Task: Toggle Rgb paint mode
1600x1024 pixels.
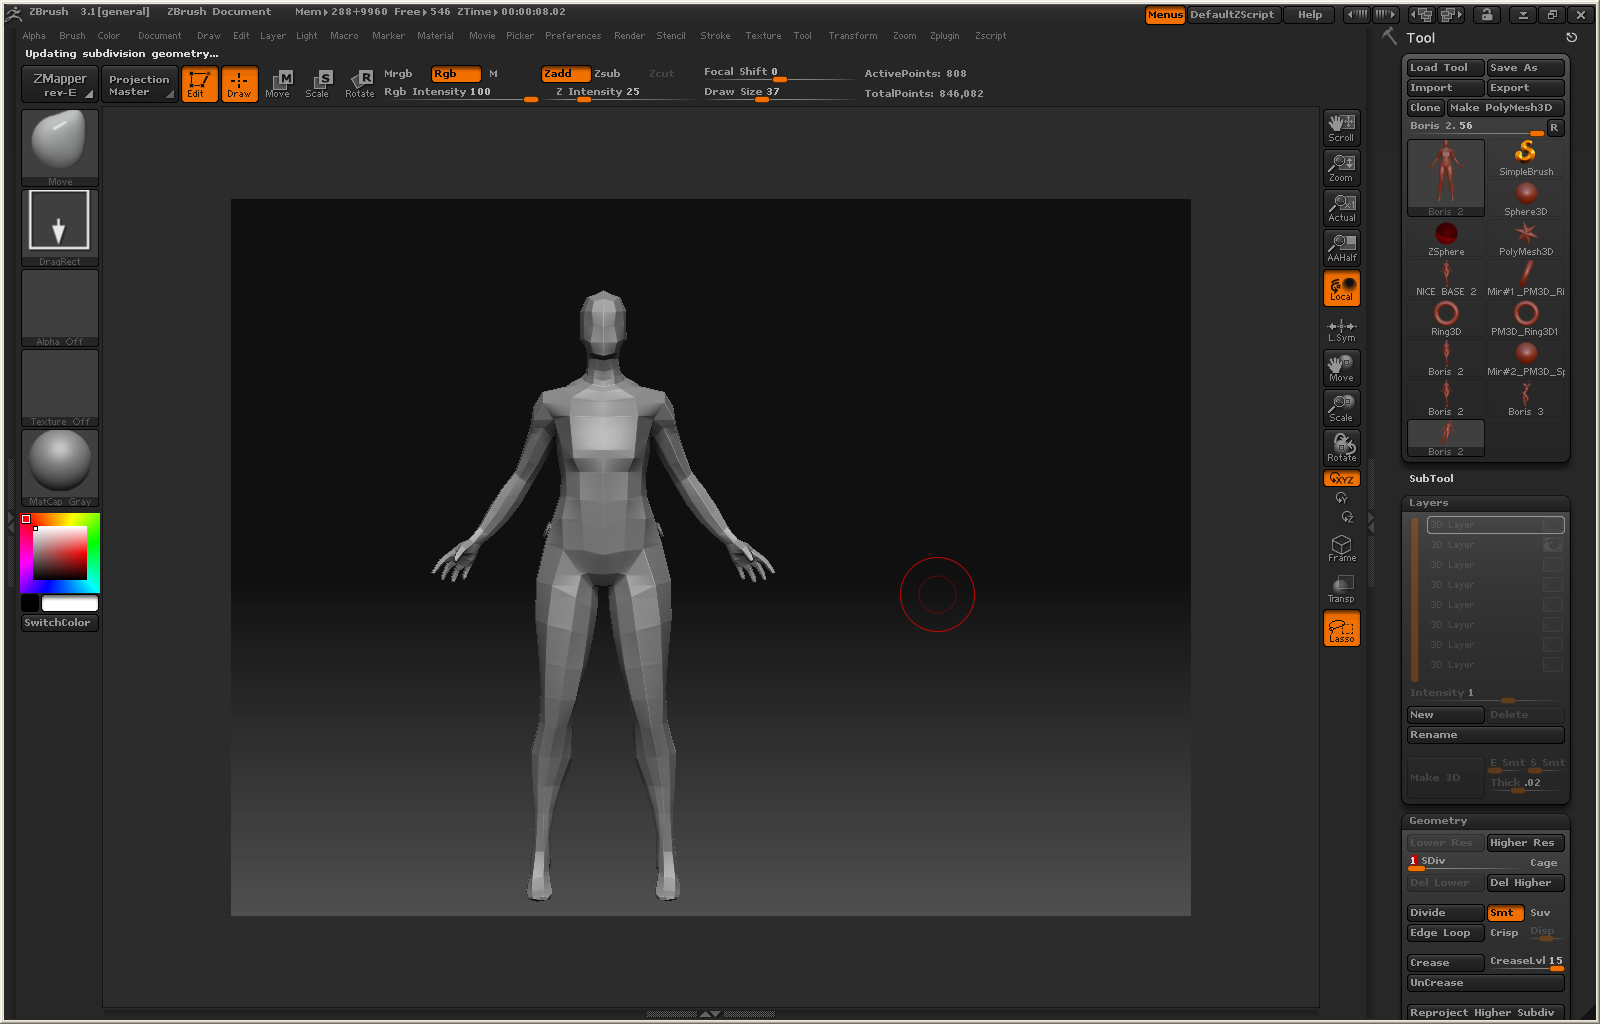Action: tap(455, 74)
